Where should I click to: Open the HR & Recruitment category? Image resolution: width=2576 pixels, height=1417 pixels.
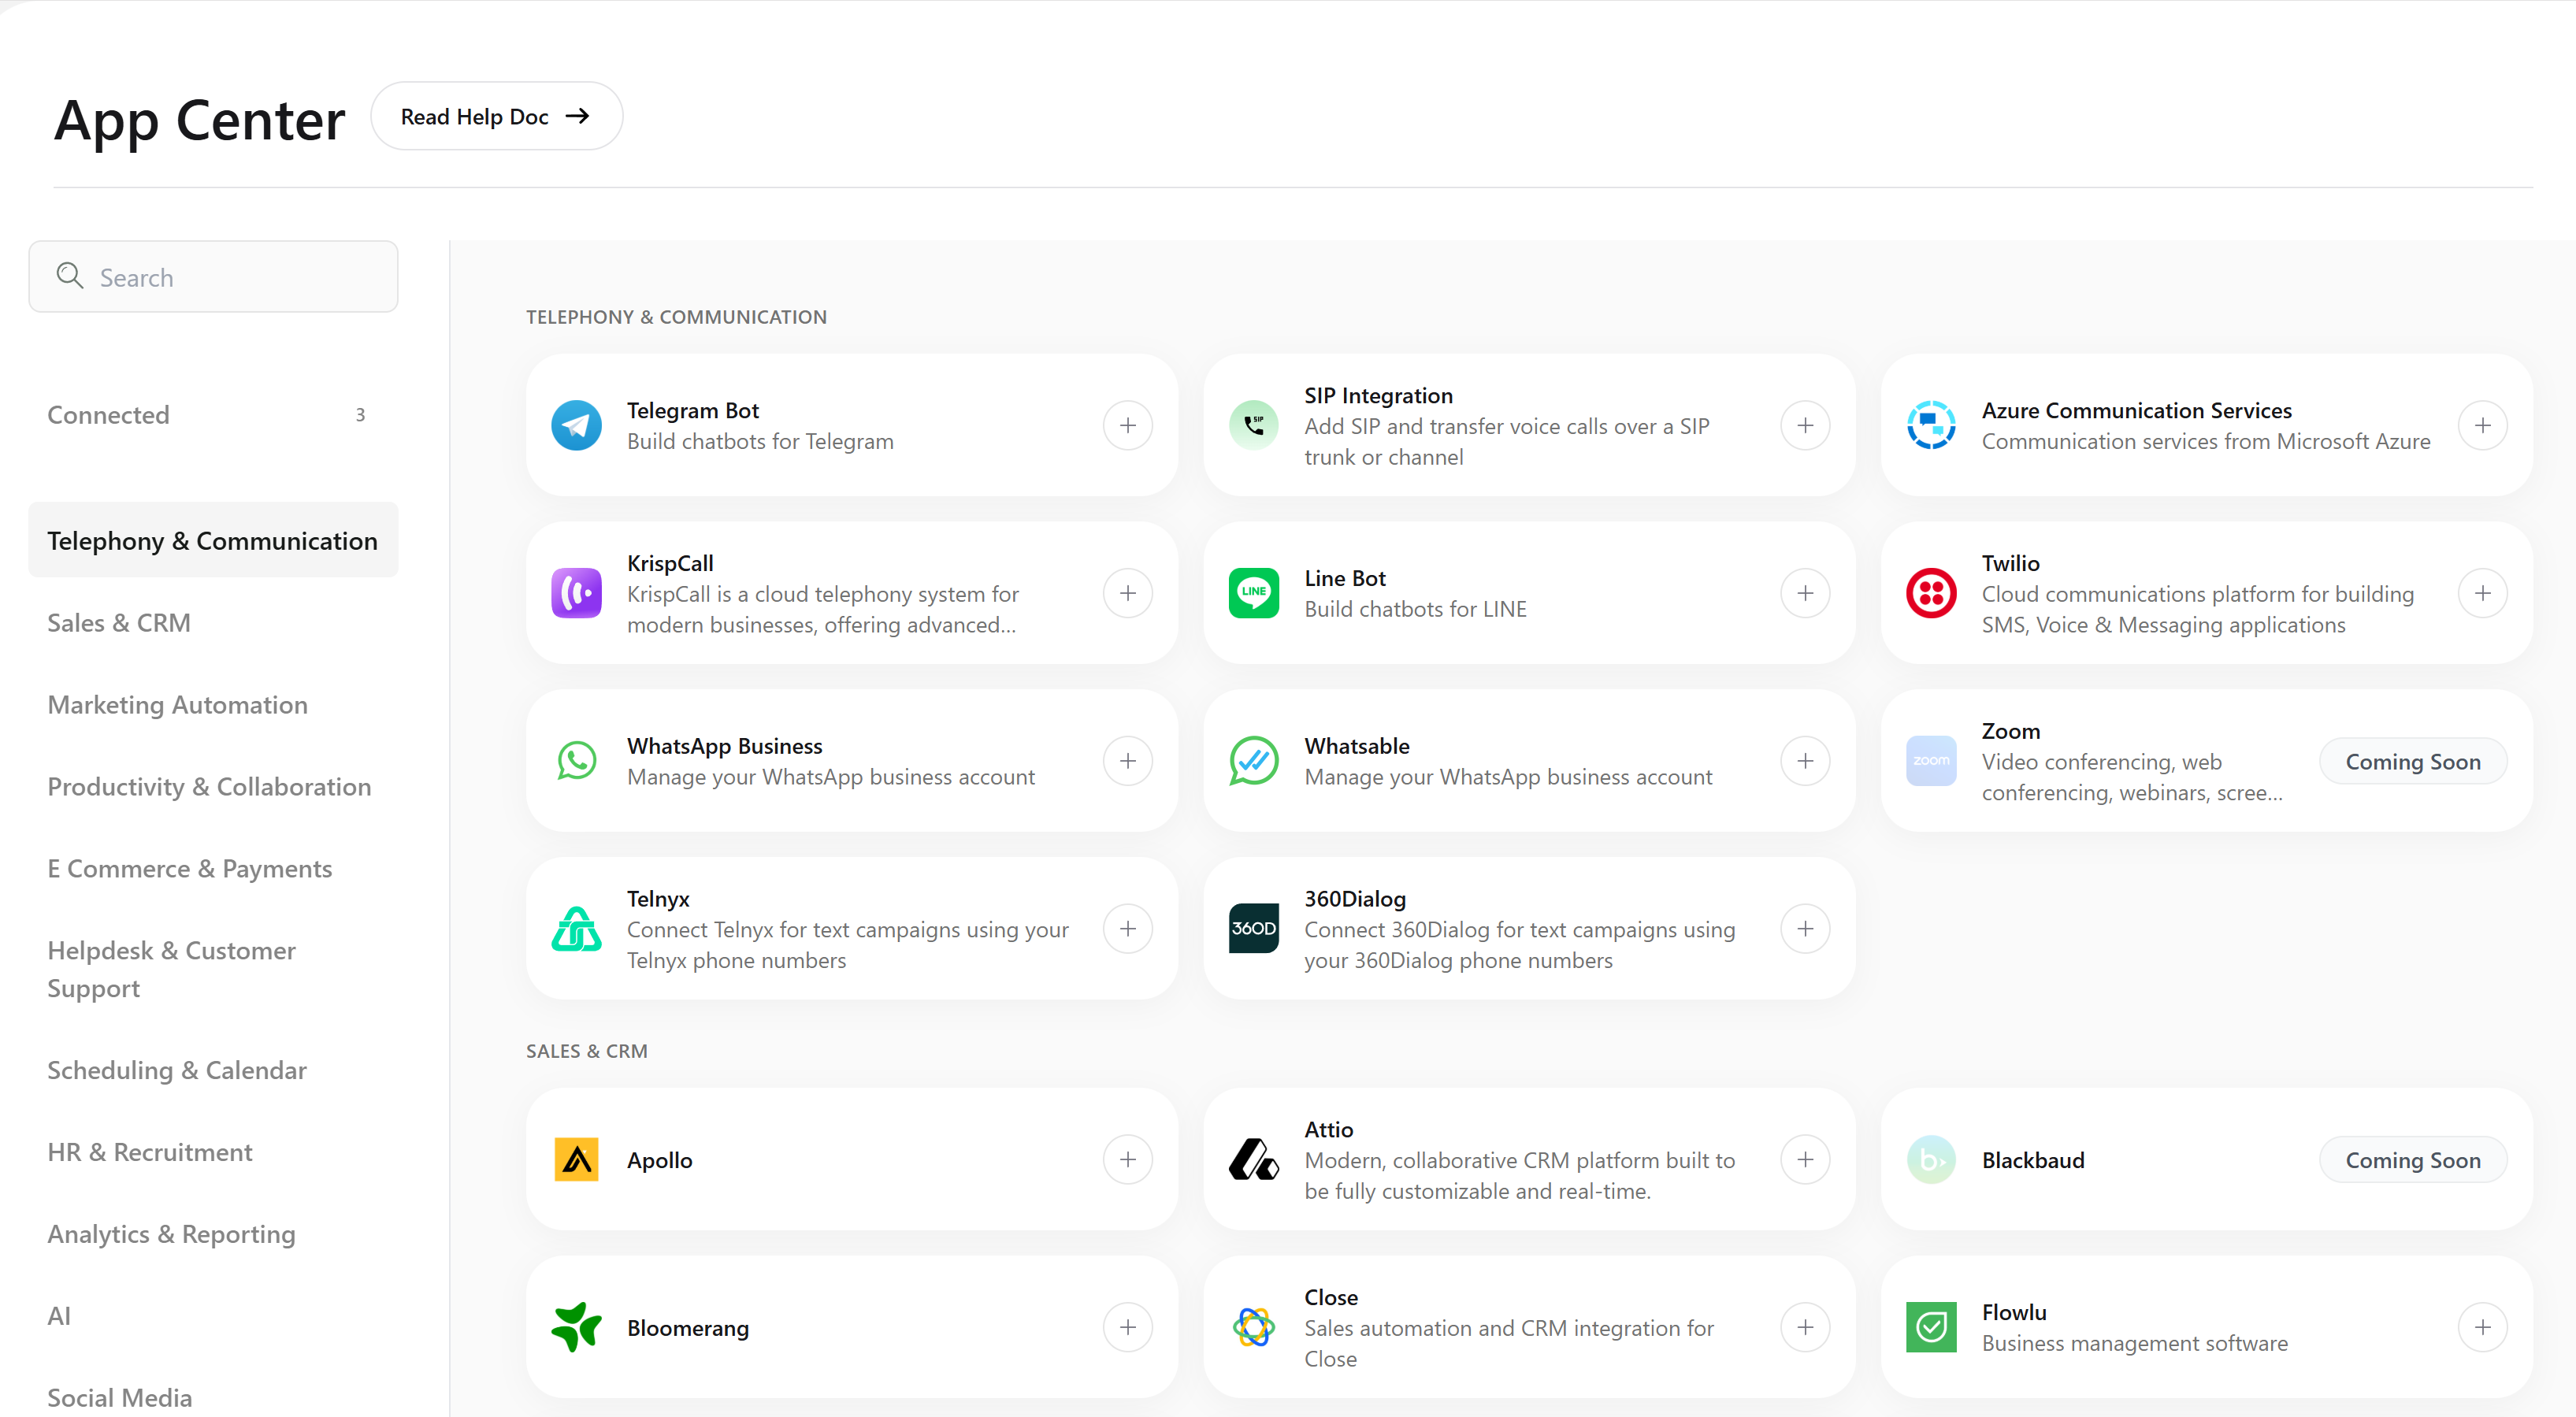(149, 1151)
